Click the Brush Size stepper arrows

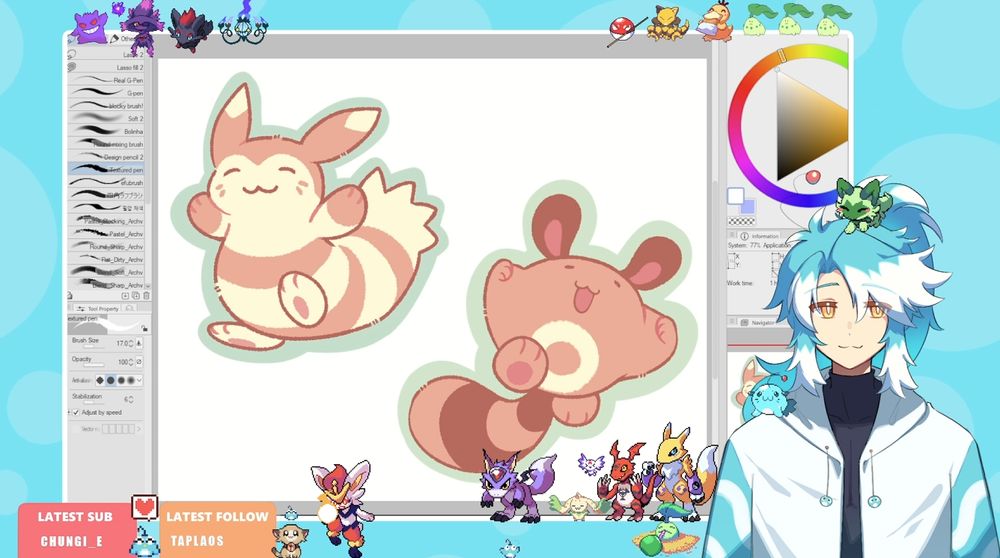pos(131,344)
